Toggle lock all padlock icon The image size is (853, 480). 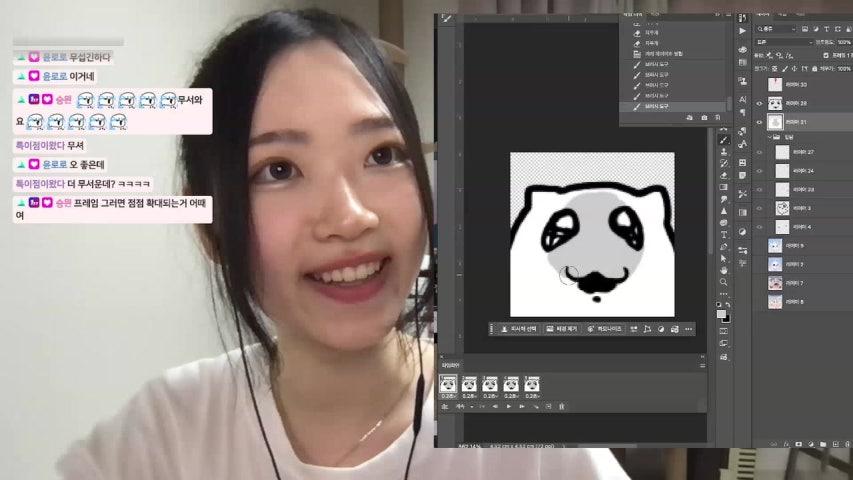(x=814, y=69)
